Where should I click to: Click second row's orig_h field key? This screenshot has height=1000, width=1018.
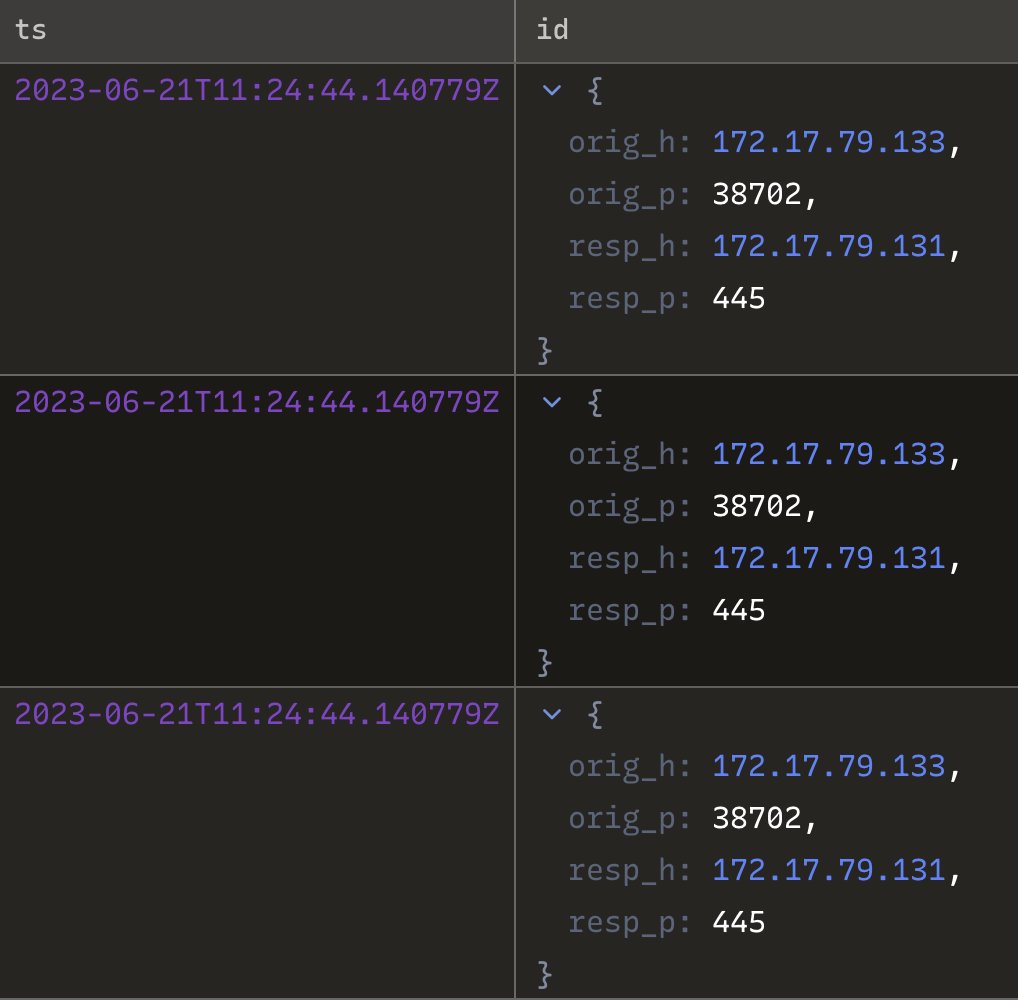[x=629, y=454]
